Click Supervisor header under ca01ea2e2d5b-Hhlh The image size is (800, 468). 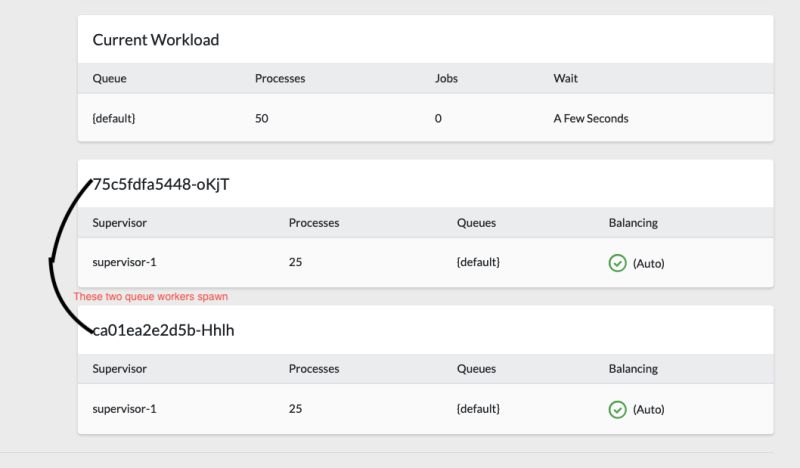click(x=119, y=369)
